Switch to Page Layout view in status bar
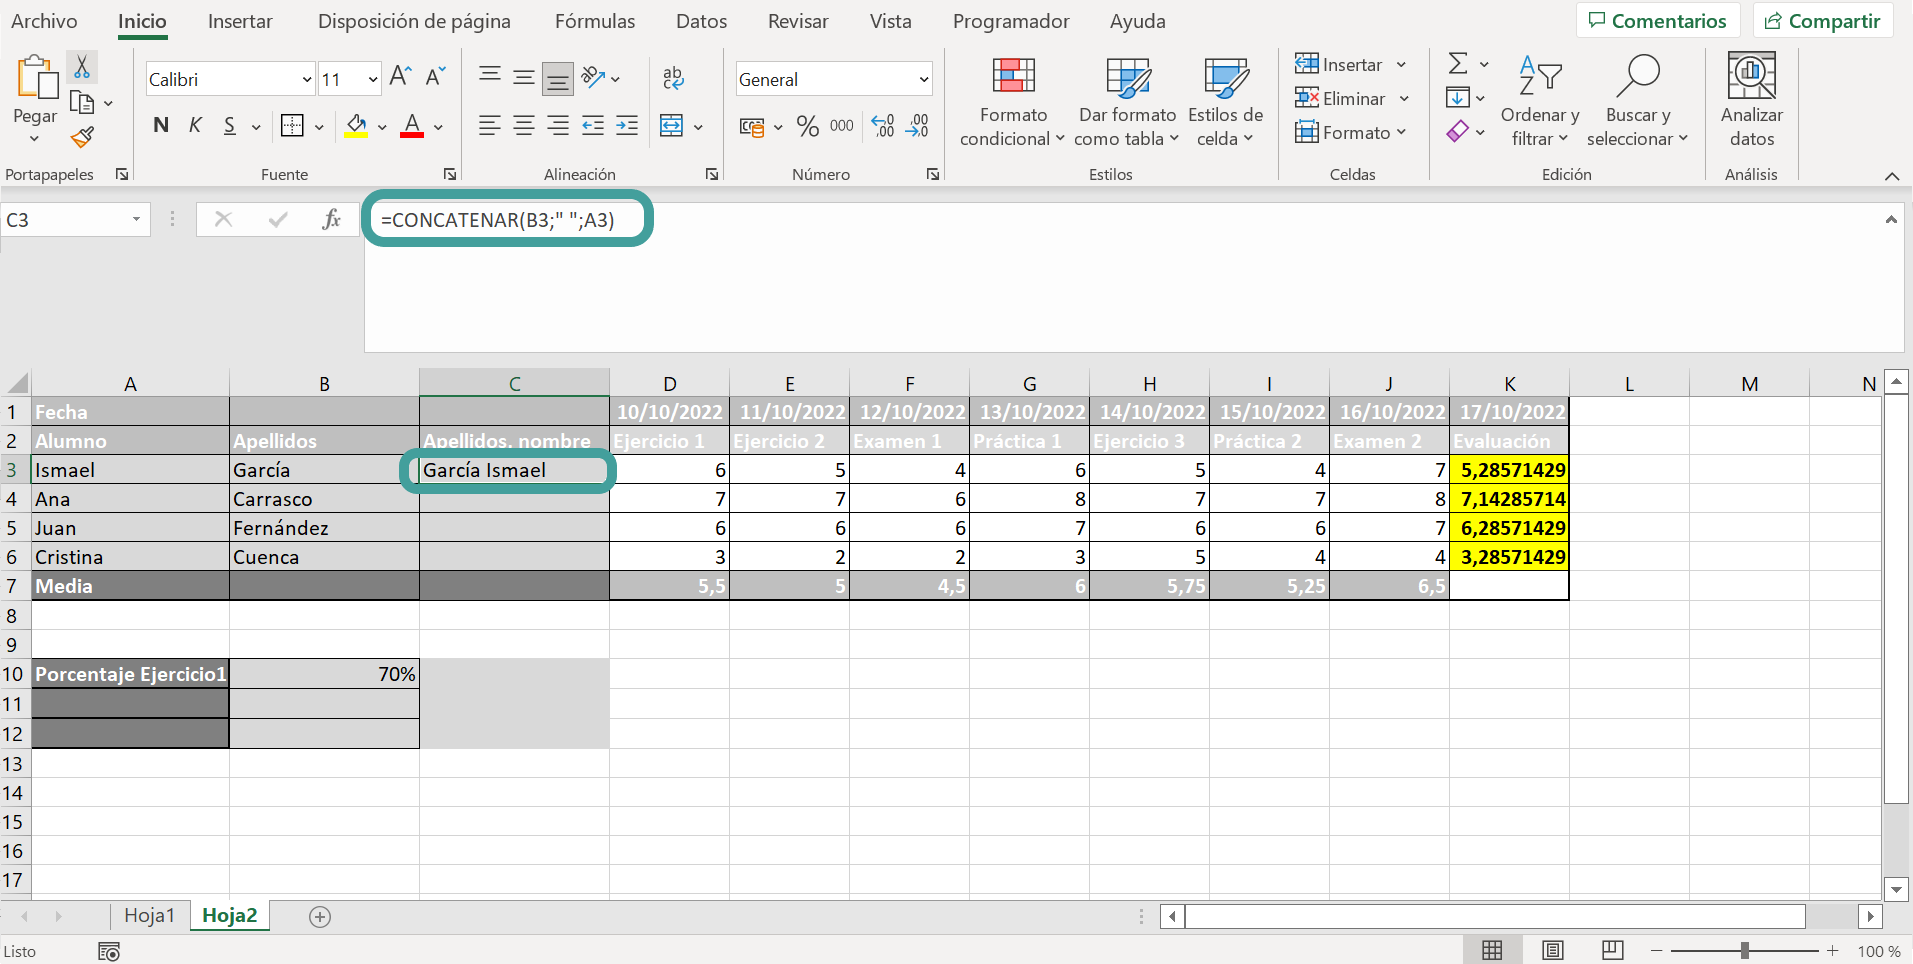Viewport: 1913px width, 964px height. [1552, 951]
